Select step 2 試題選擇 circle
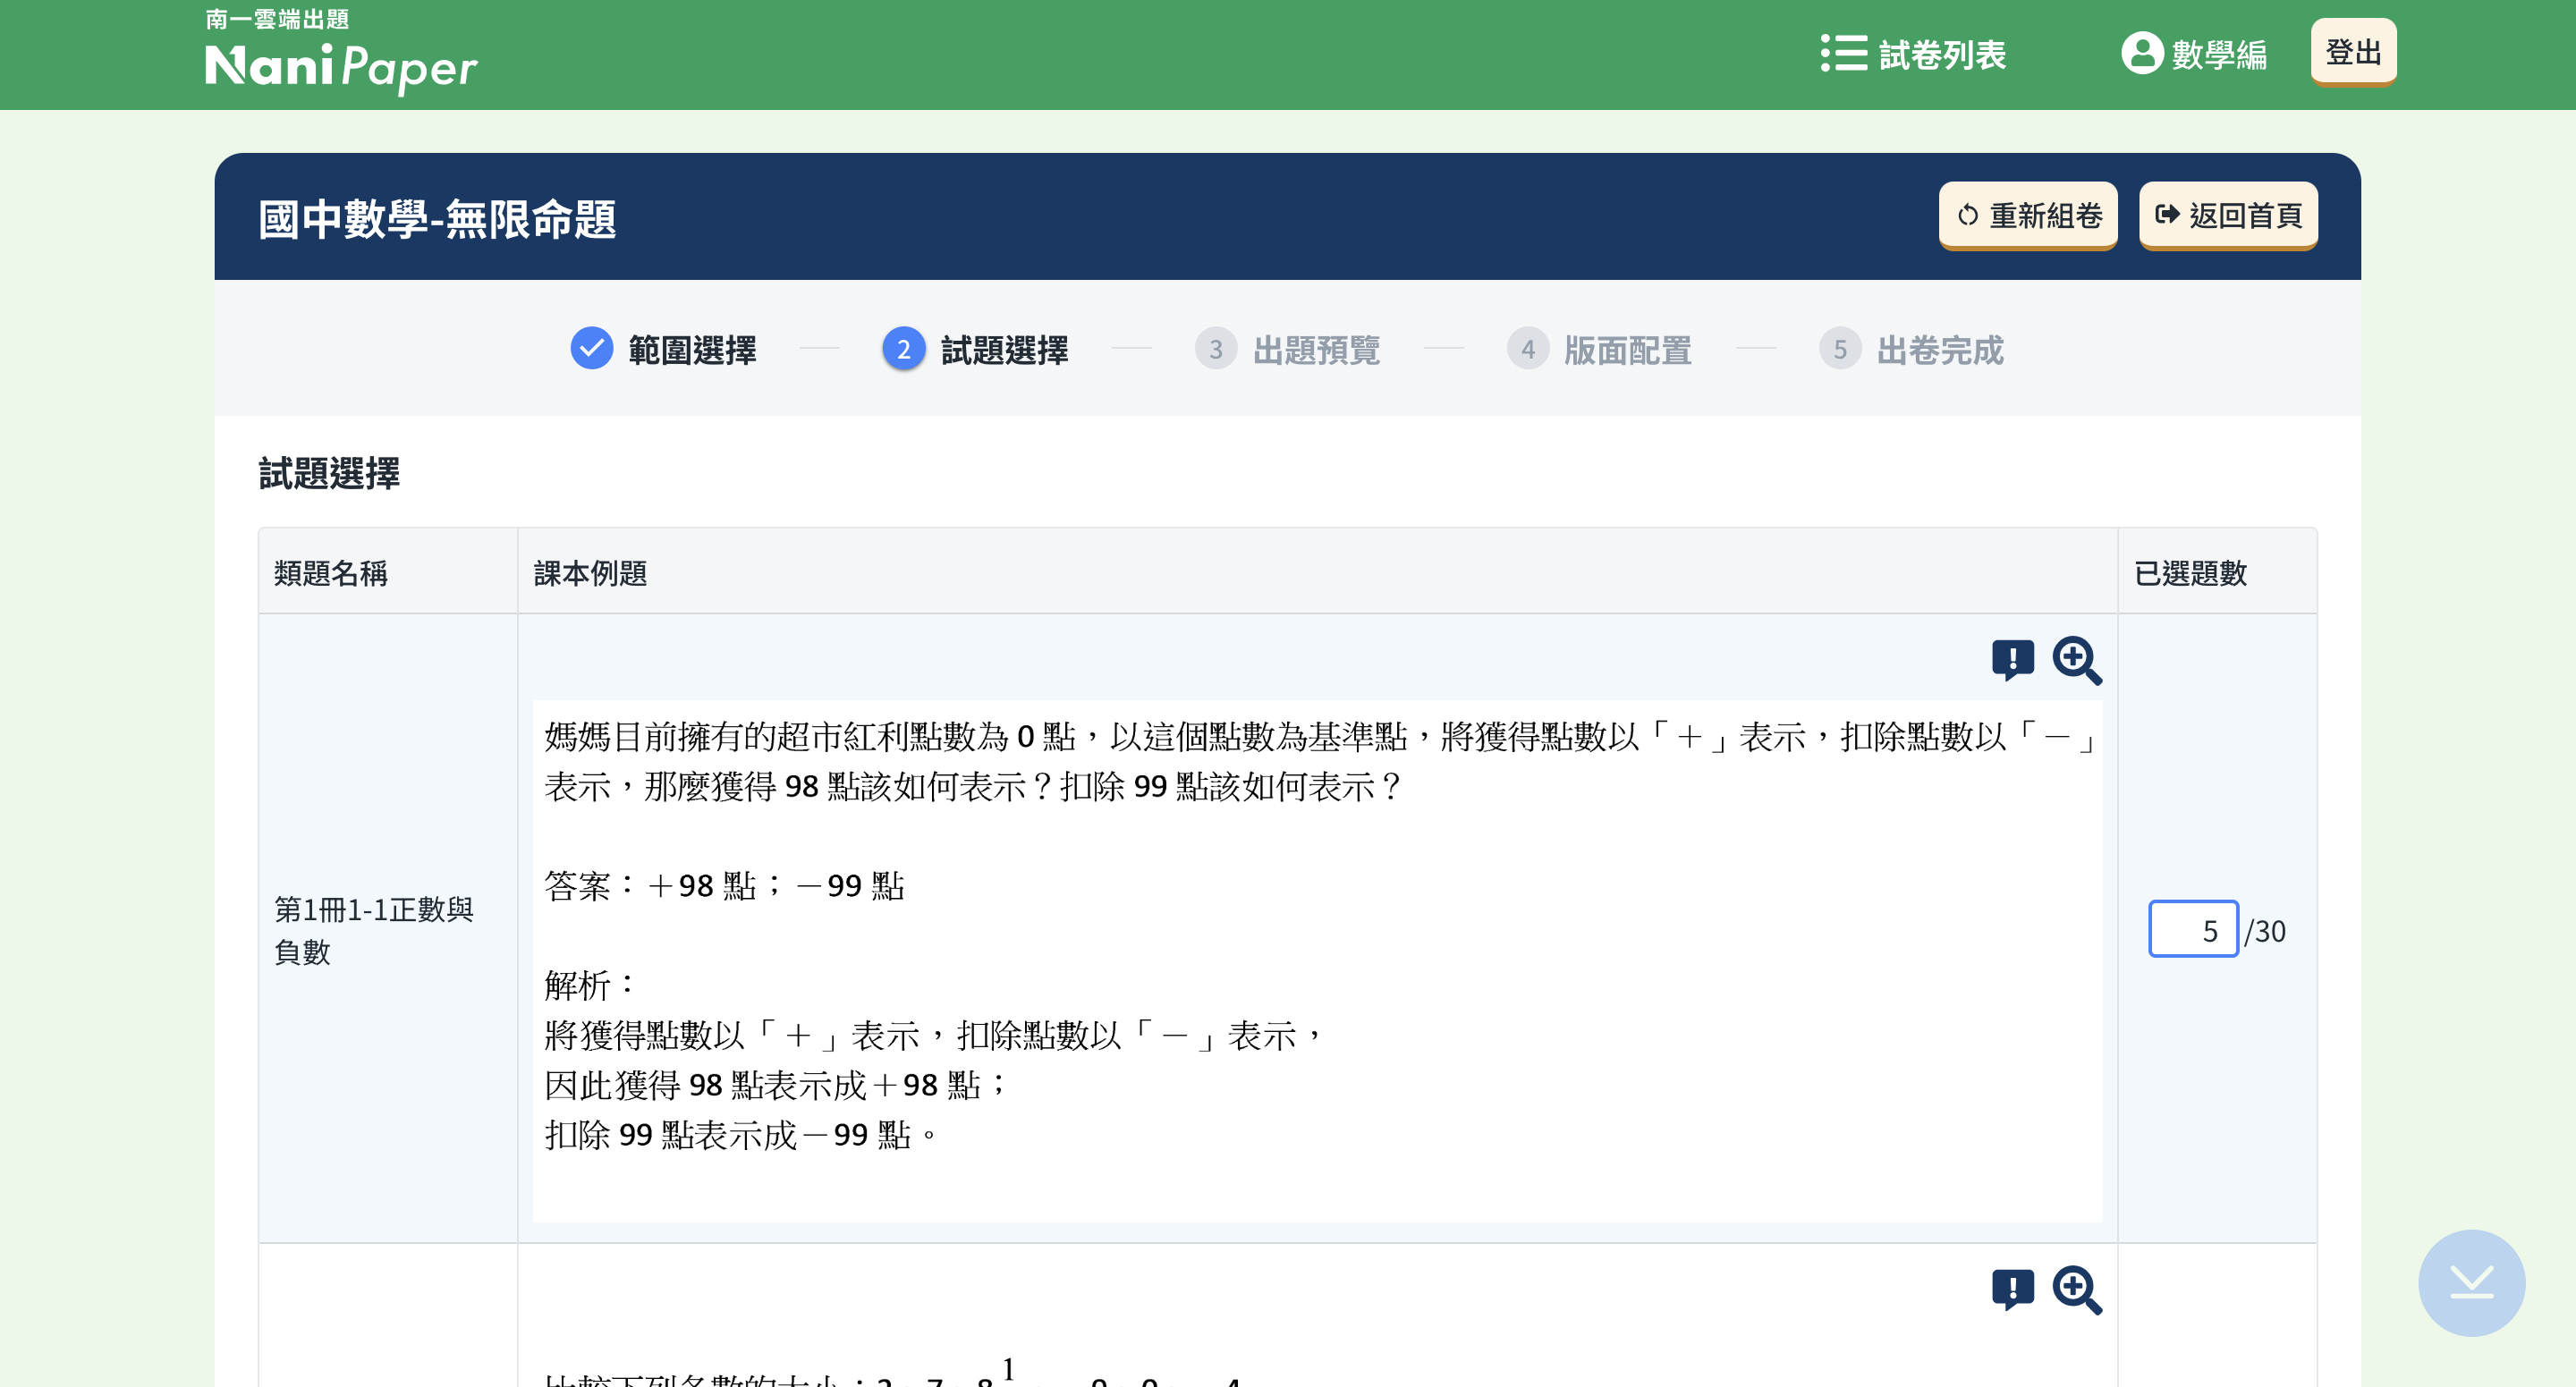This screenshot has height=1387, width=2576. (904, 349)
